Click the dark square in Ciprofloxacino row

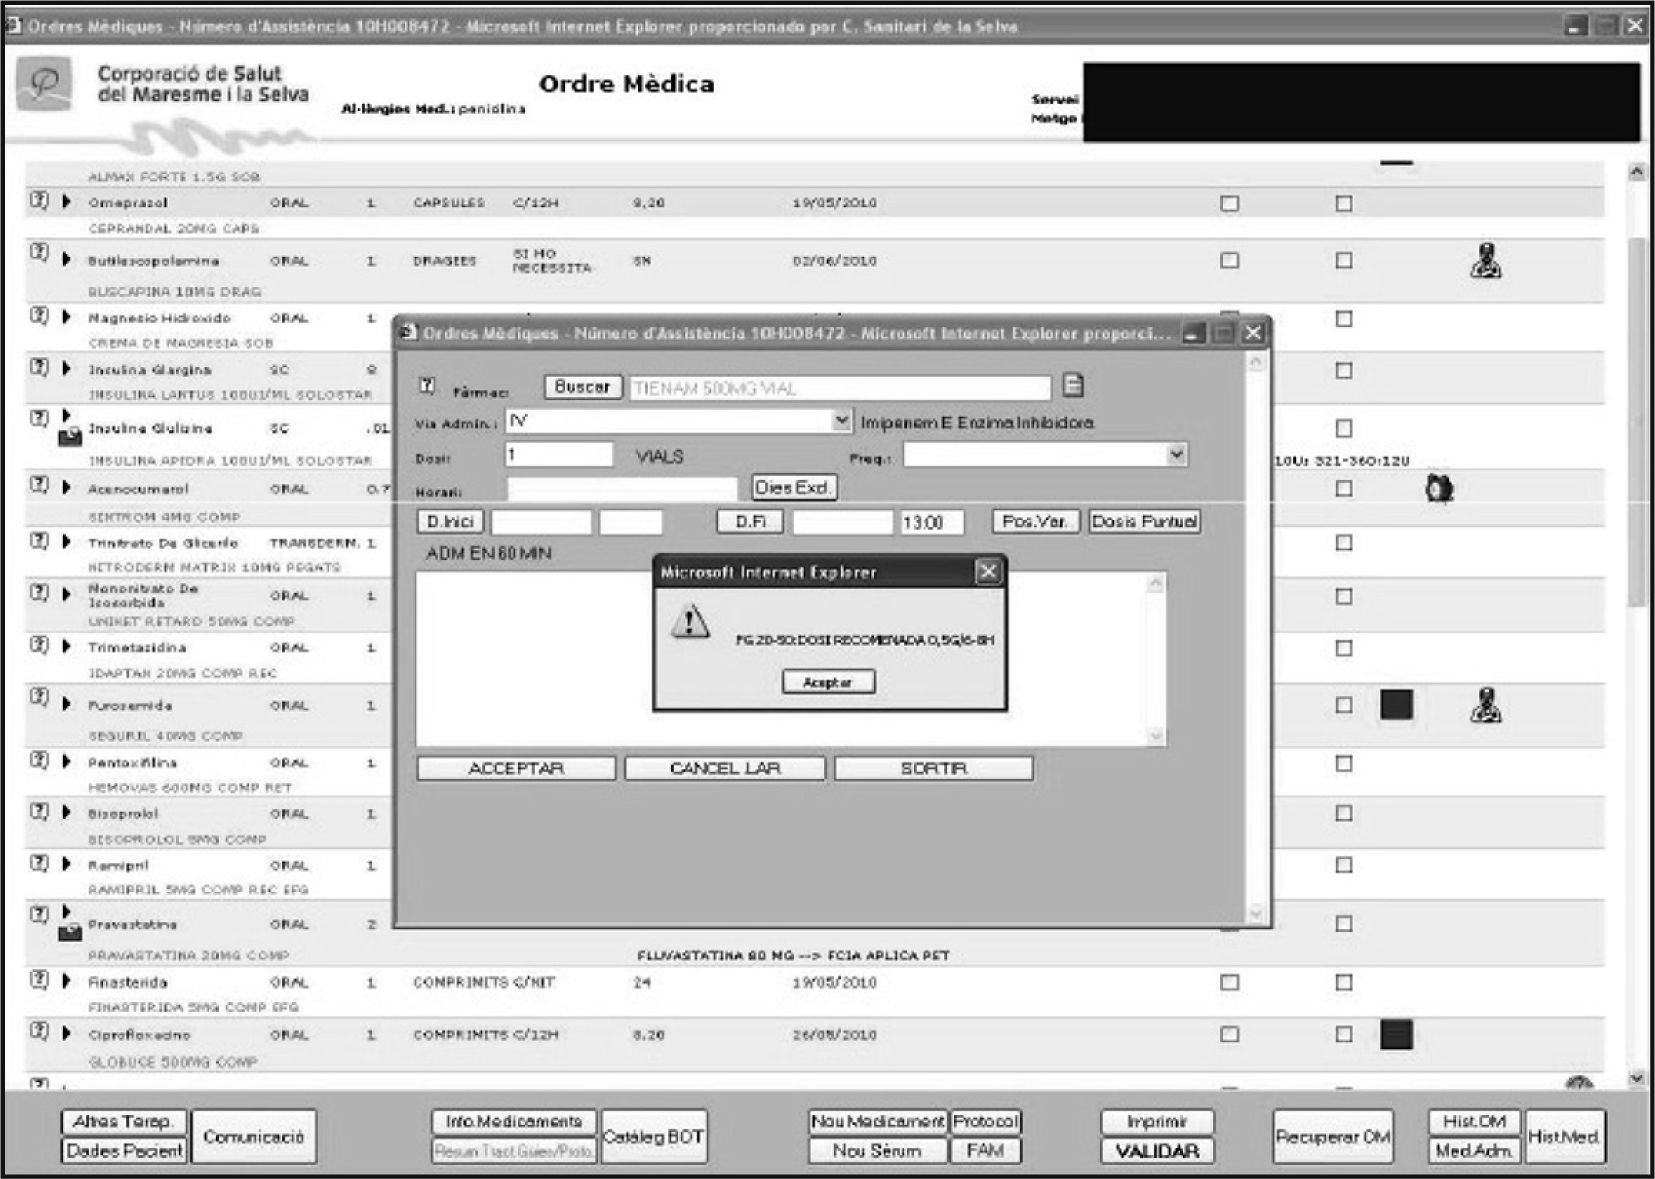(1396, 1034)
